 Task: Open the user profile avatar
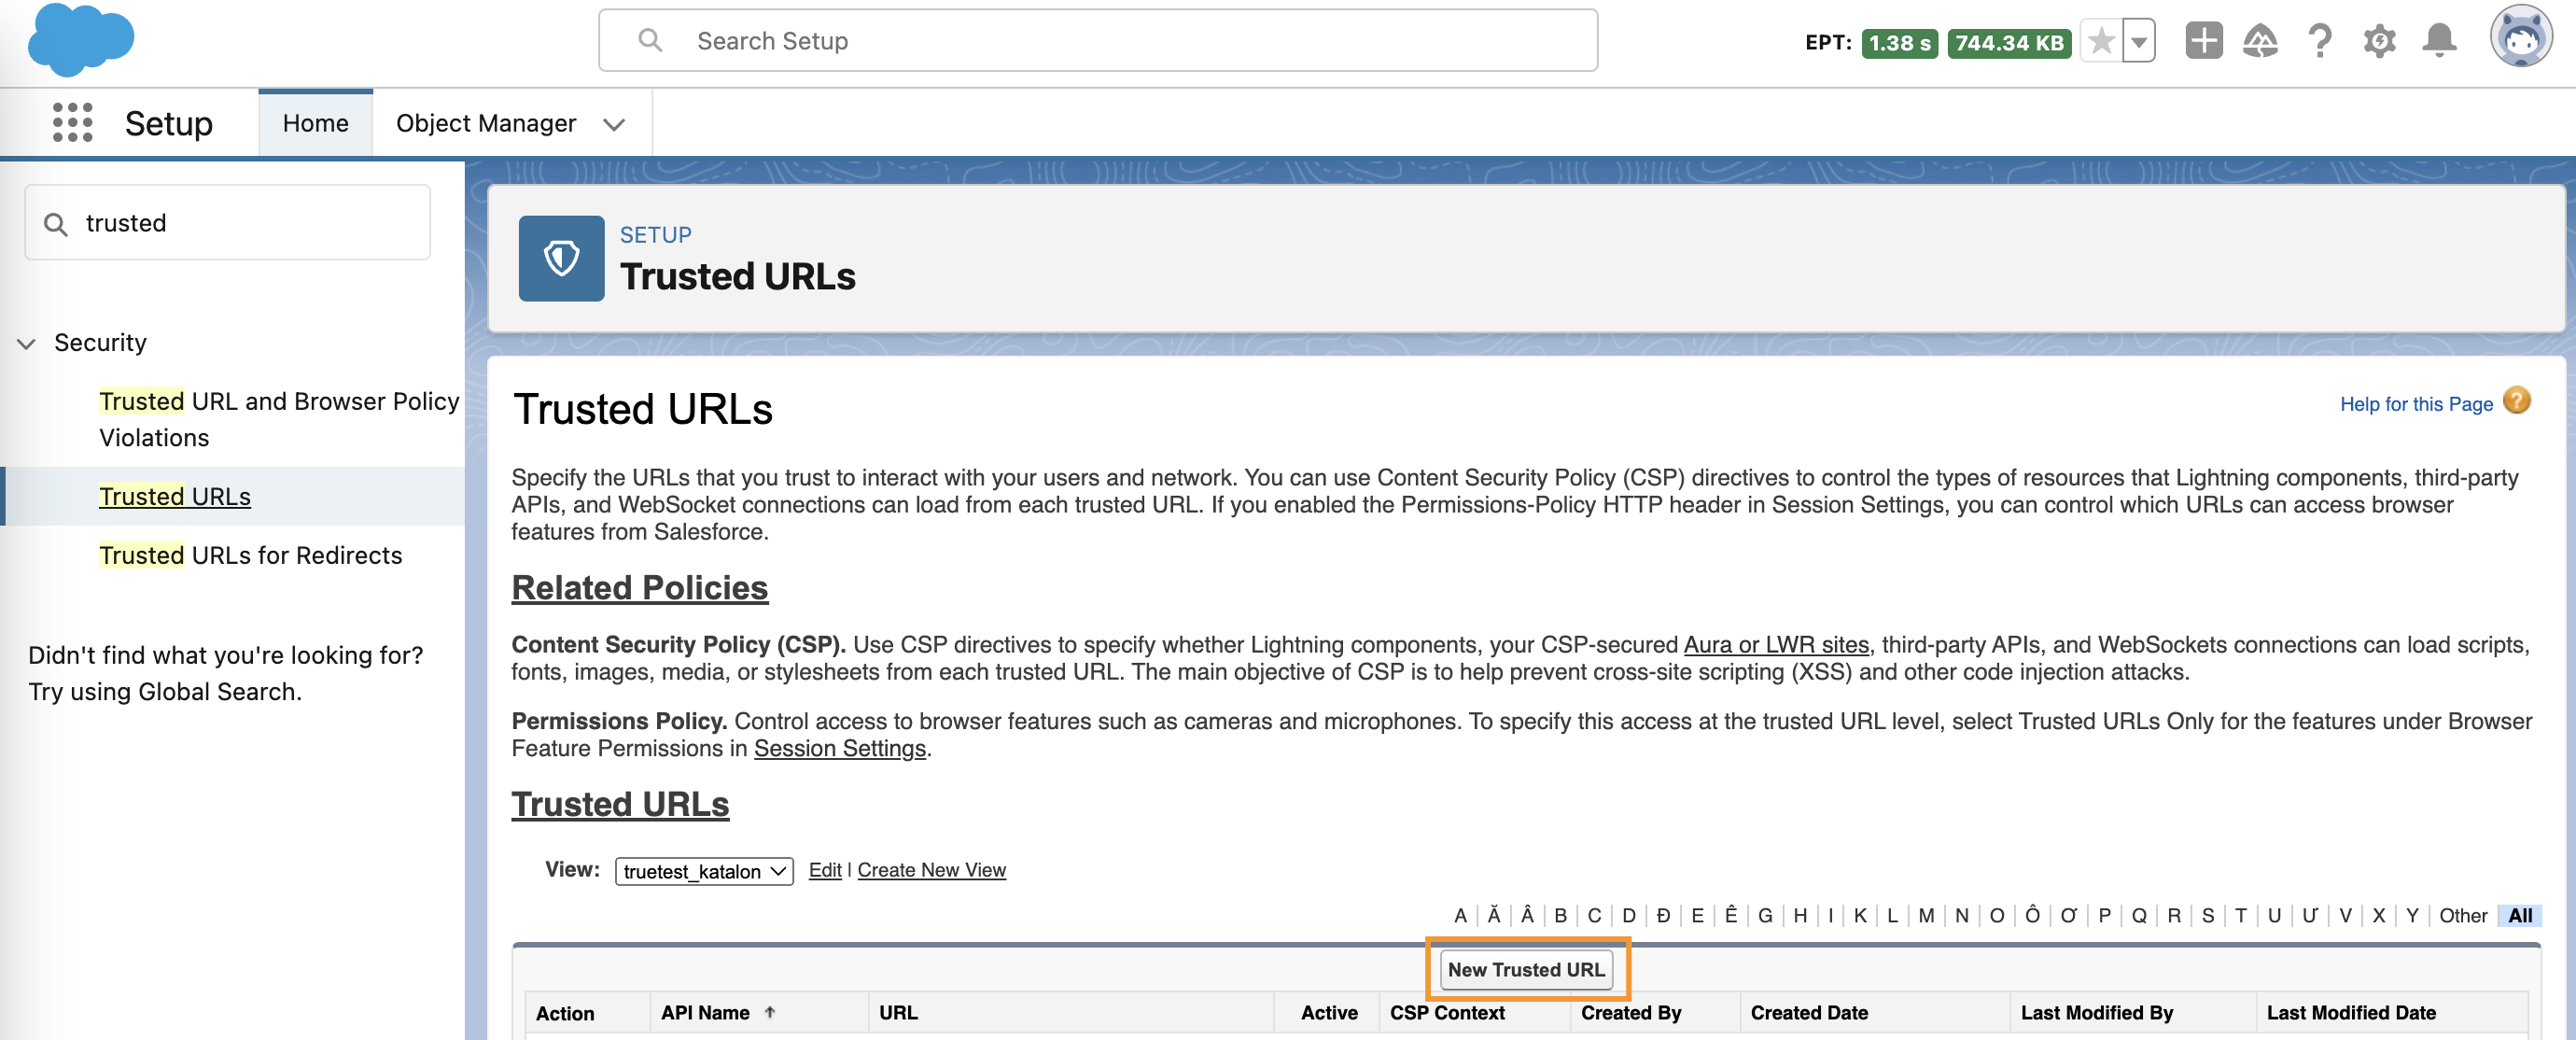coord(2520,37)
